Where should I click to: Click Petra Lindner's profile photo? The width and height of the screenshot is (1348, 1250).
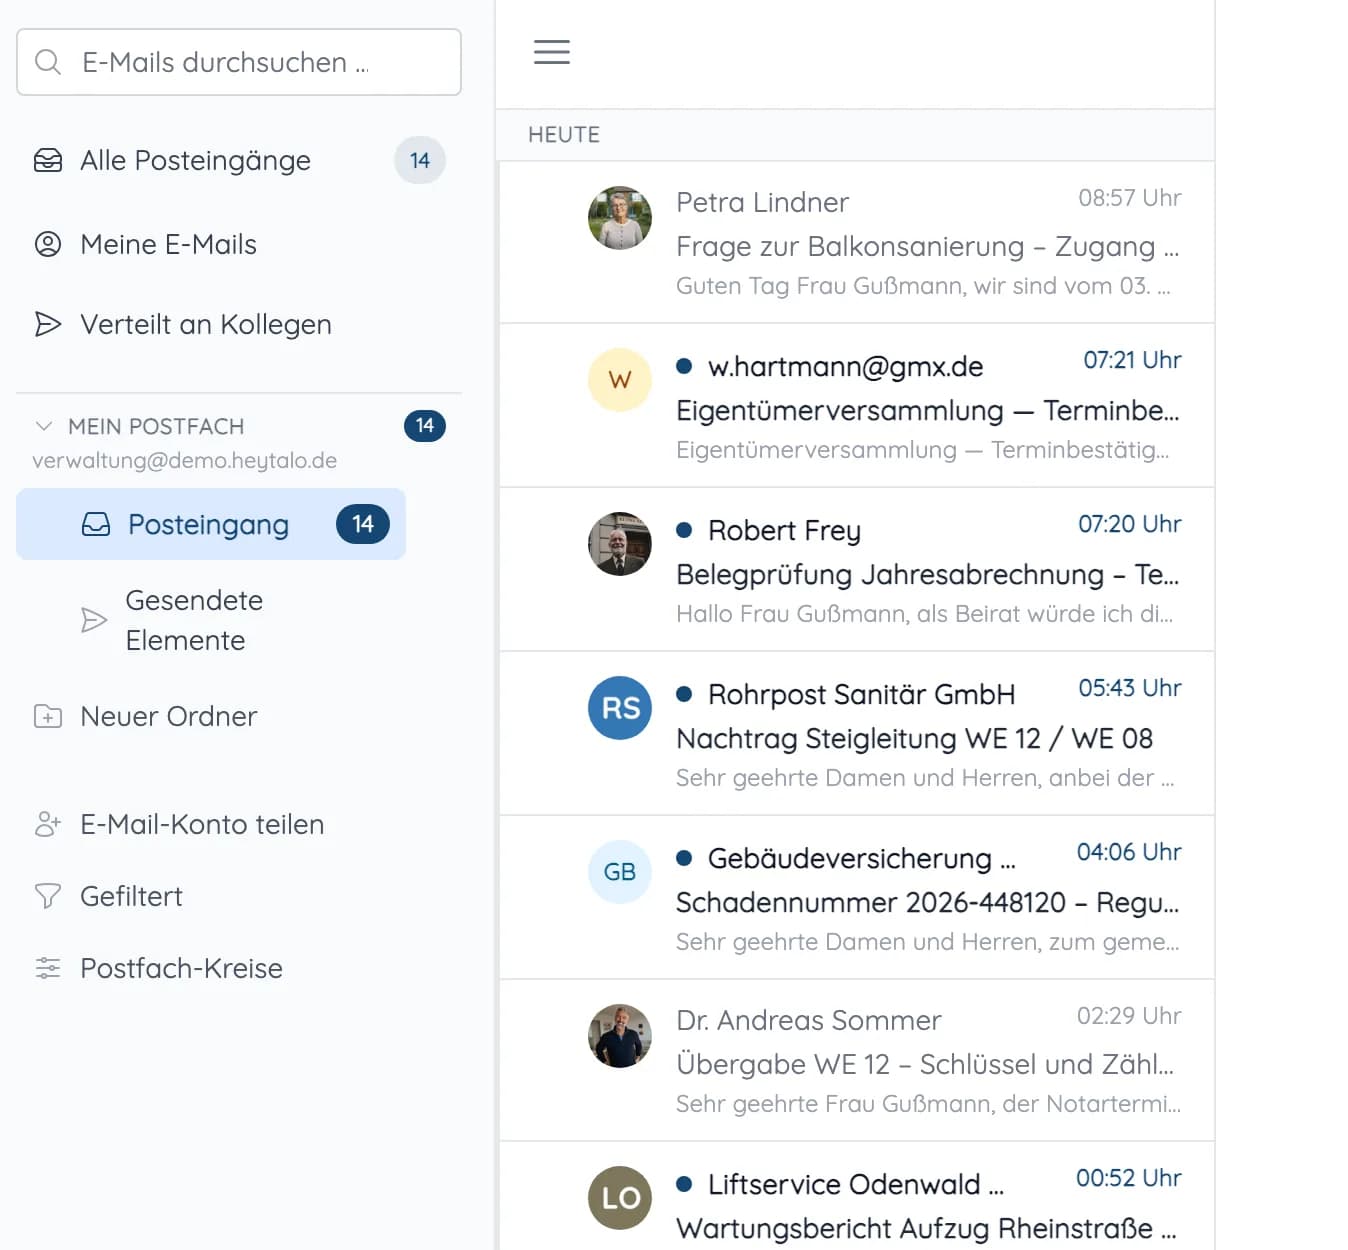(x=620, y=218)
